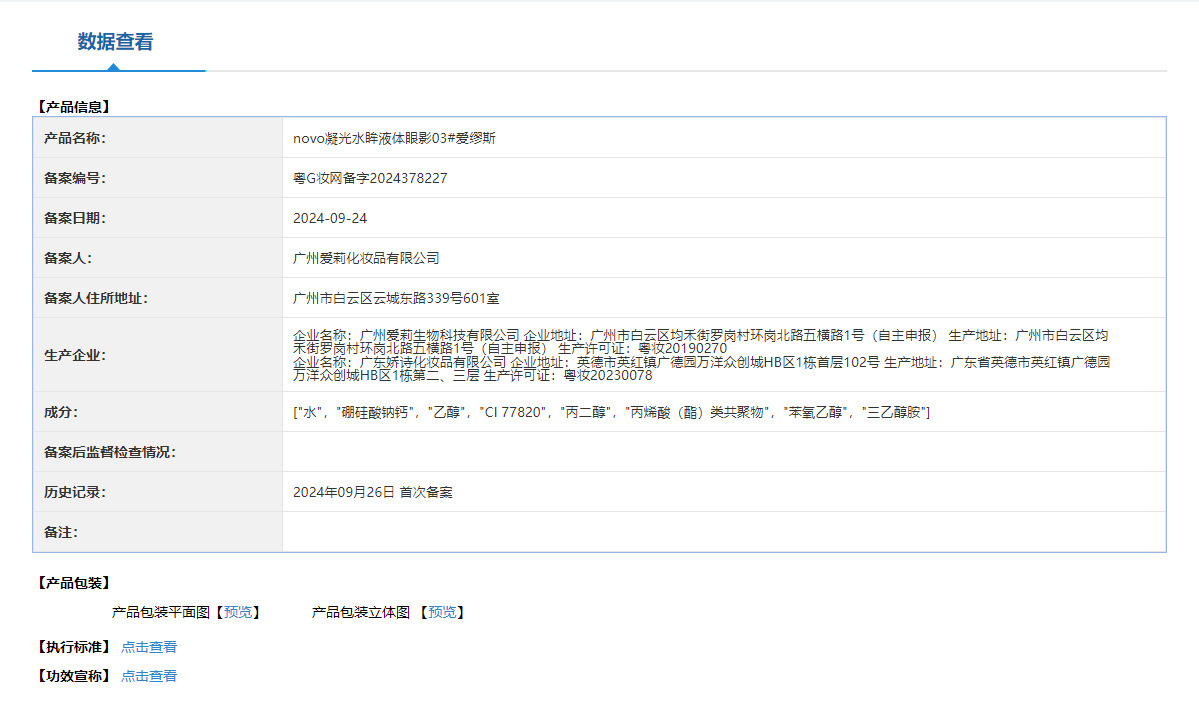Click the 备案人: row label
The width and height of the screenshot is (1199, 715).
(x=68, y=258)
